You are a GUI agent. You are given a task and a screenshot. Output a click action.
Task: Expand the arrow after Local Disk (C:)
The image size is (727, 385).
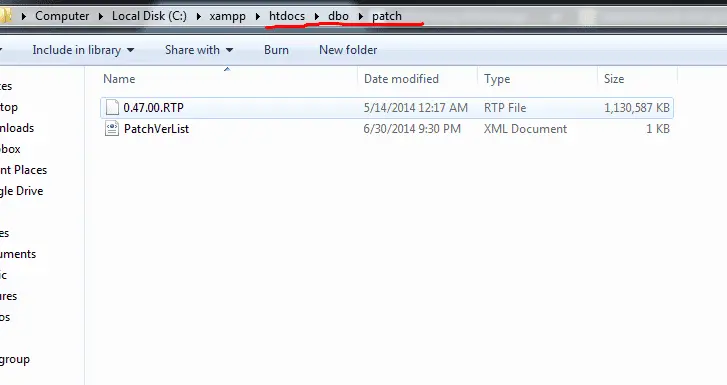[198, 17]
